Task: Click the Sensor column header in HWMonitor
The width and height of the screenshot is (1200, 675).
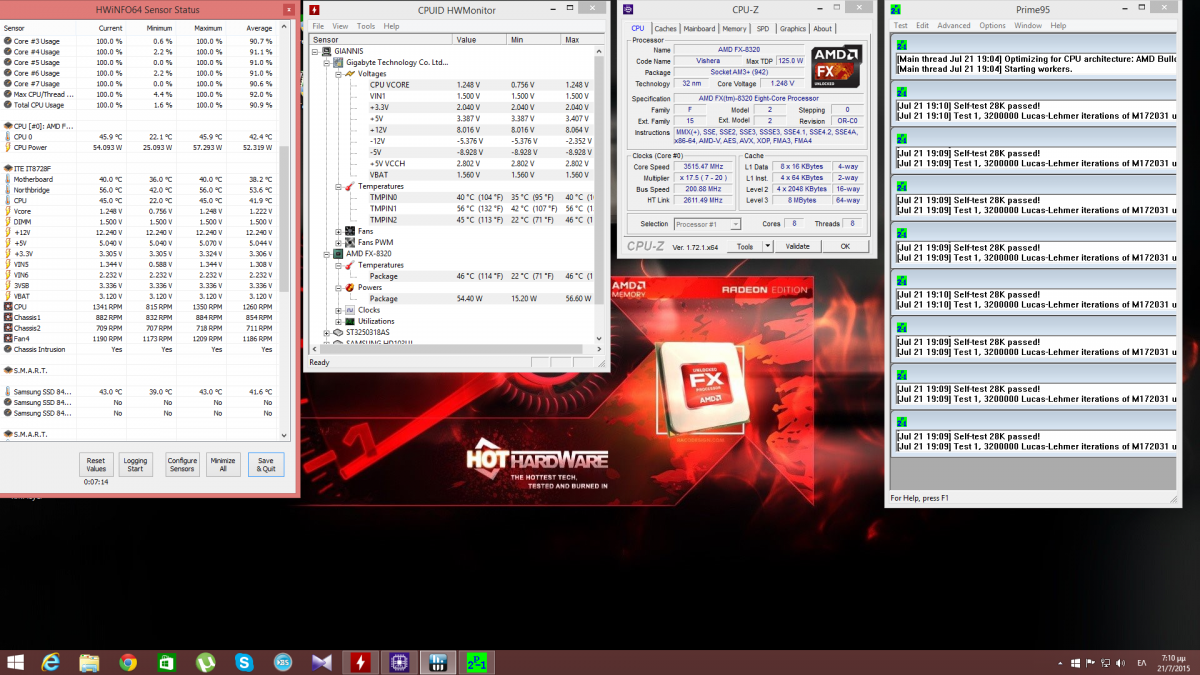Action: (382, 40)
